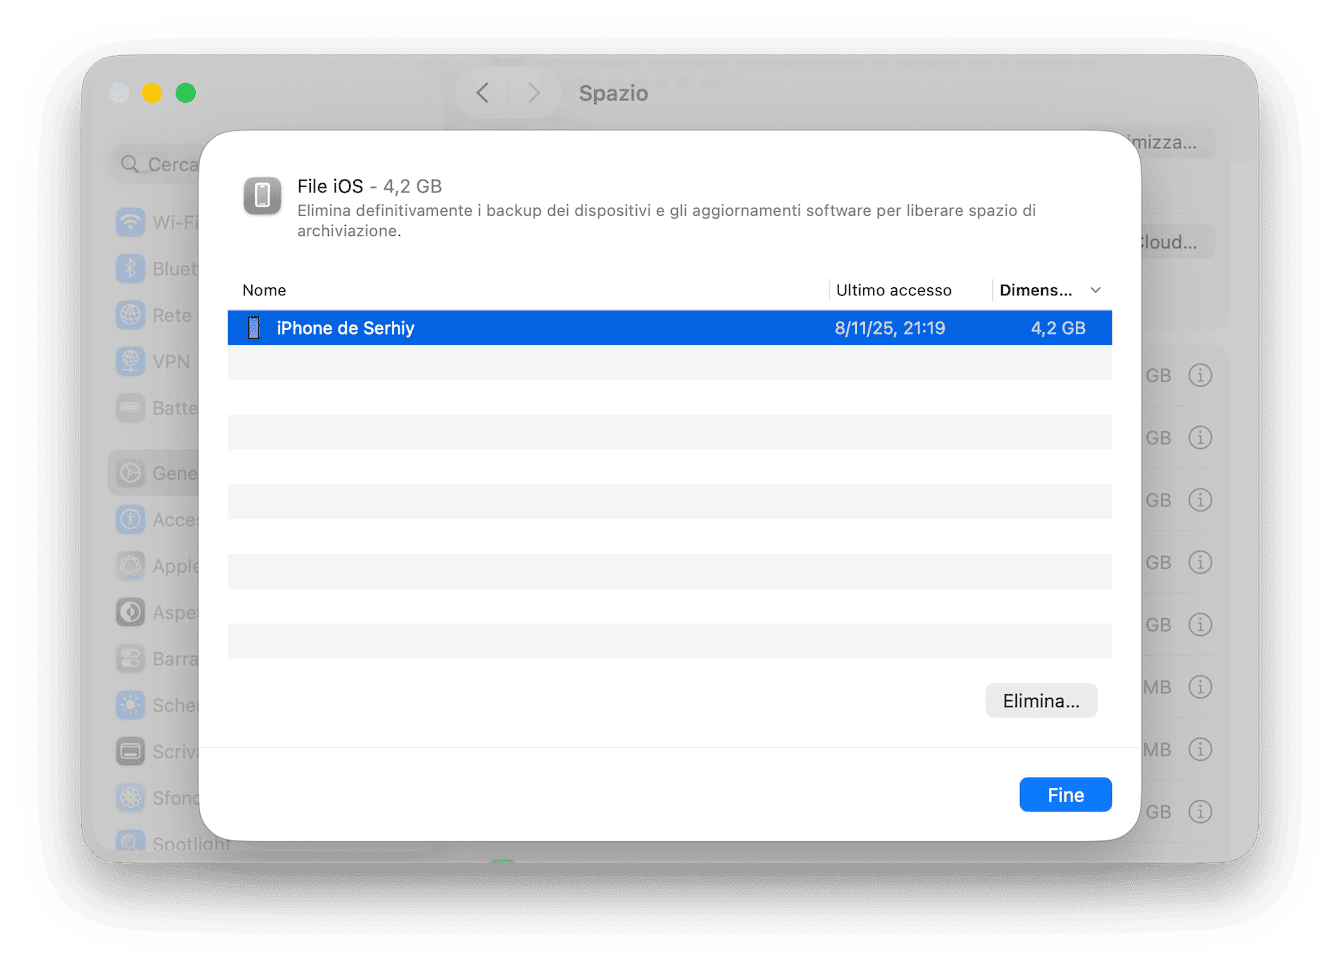Open Wi-Fi settings in the sidebar
The height and width of the screenshot is (970, 1340).
coord(157,222)
